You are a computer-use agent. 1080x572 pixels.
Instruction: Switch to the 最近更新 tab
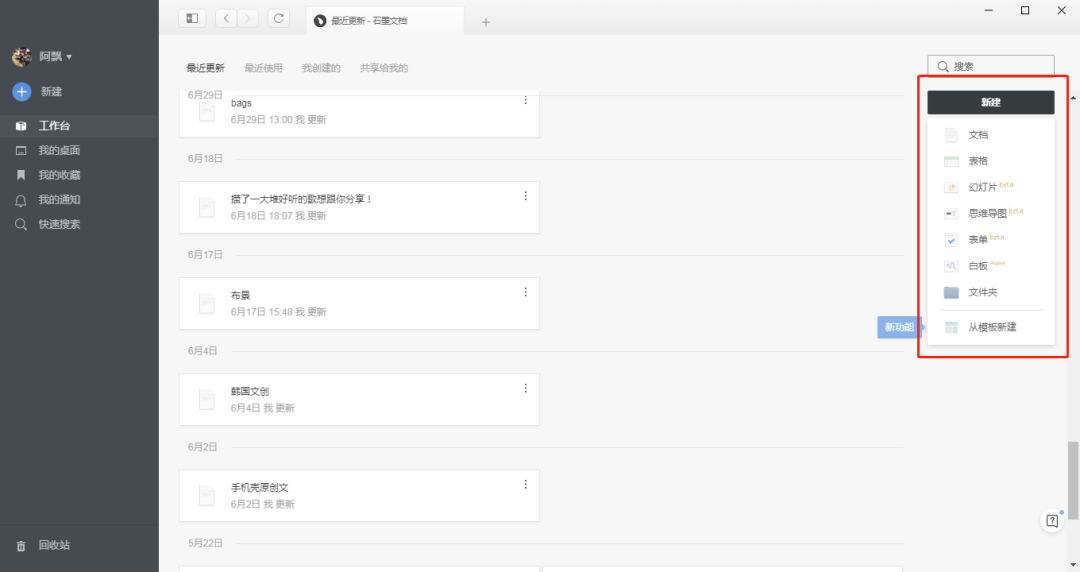[205, 68]
